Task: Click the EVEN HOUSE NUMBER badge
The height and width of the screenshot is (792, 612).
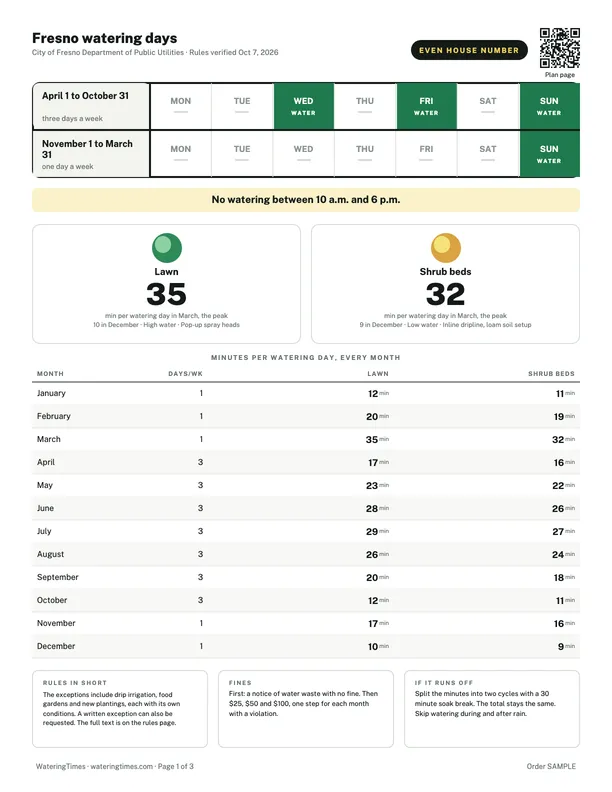Action: click(x=469, y=50)
